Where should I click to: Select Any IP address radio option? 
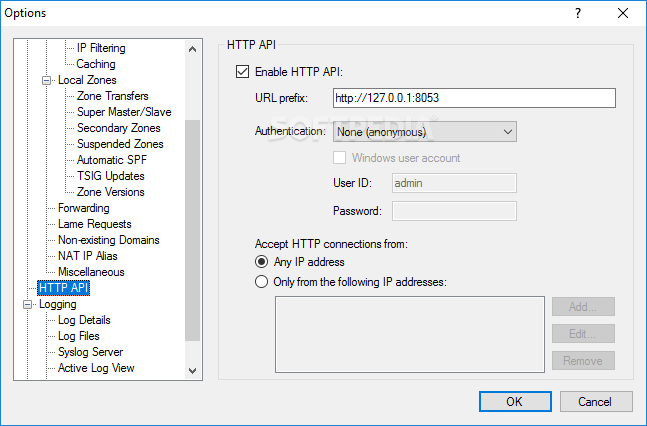261,262
